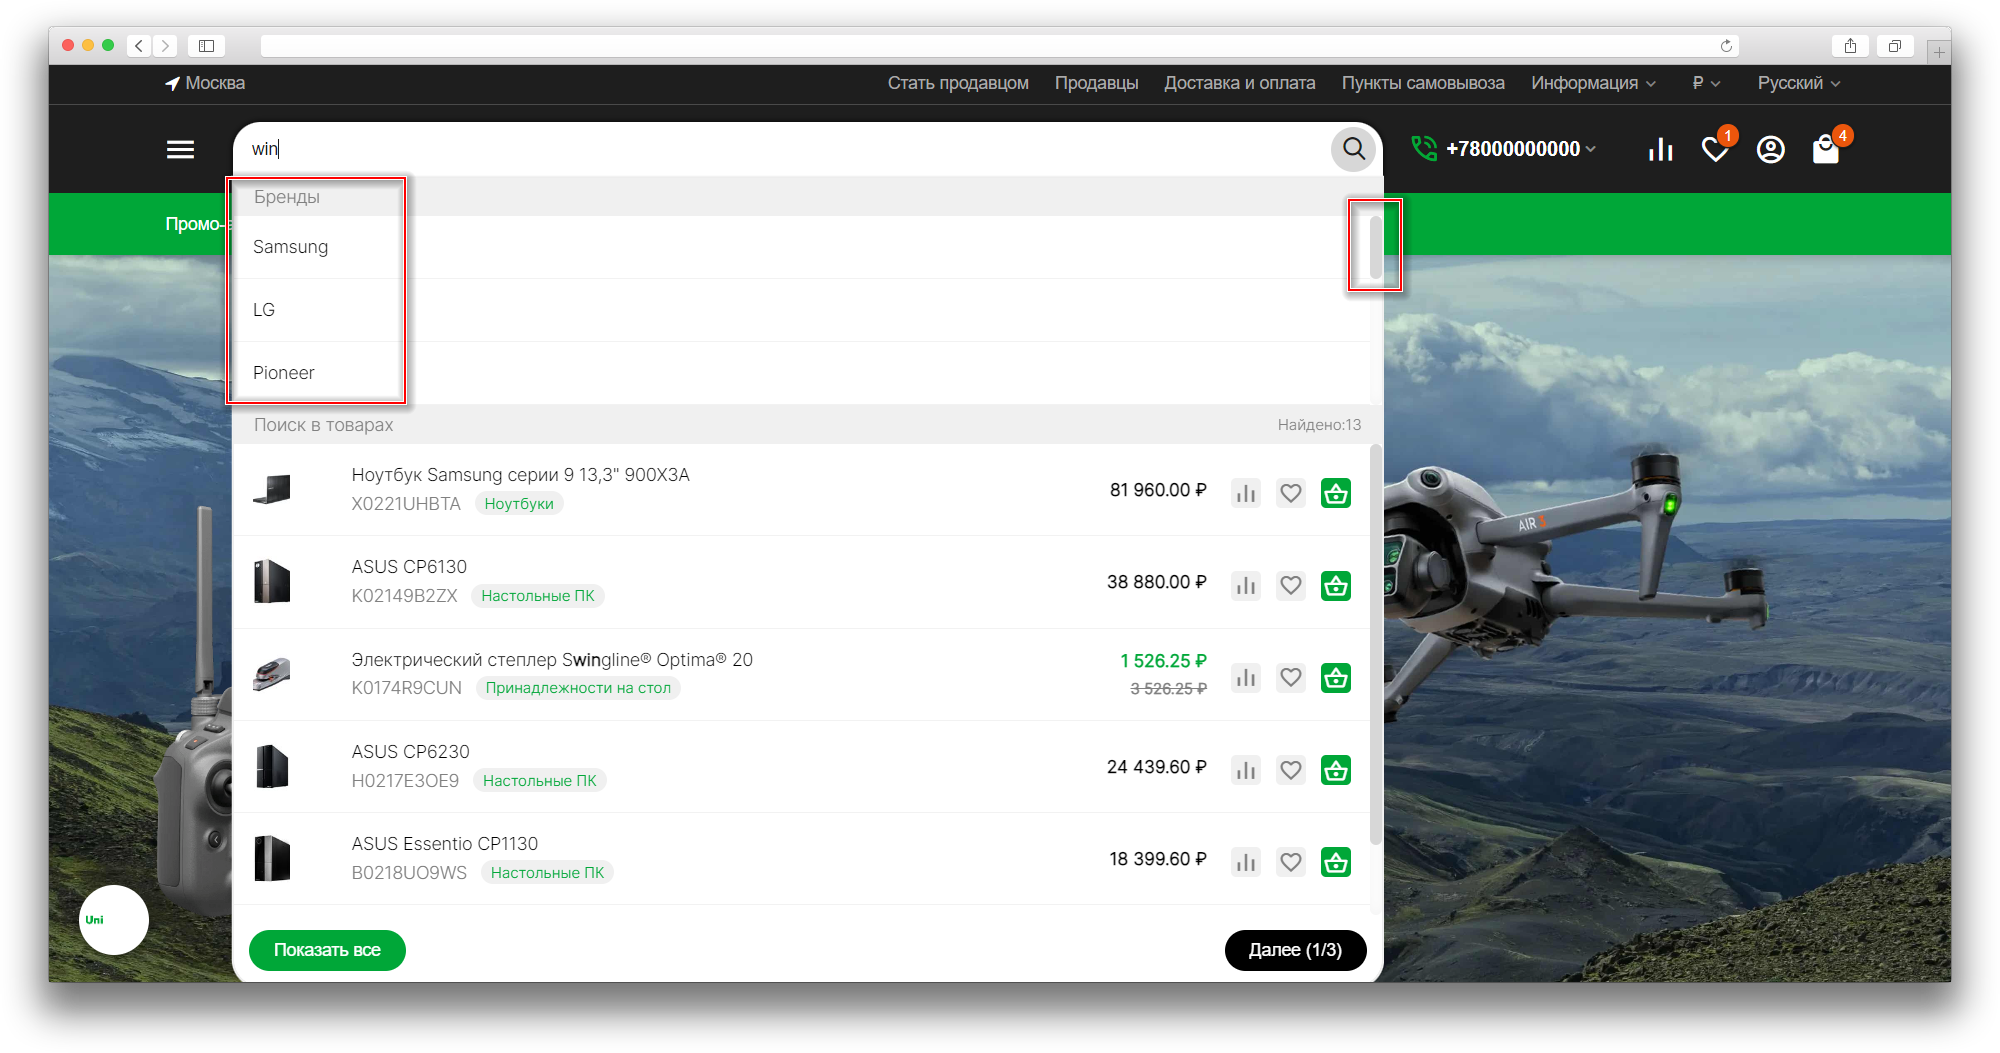2000x1053 pixels.
Task: Toggle favorite for ASUS Essentio CP1130
Action: point(1291,862)
